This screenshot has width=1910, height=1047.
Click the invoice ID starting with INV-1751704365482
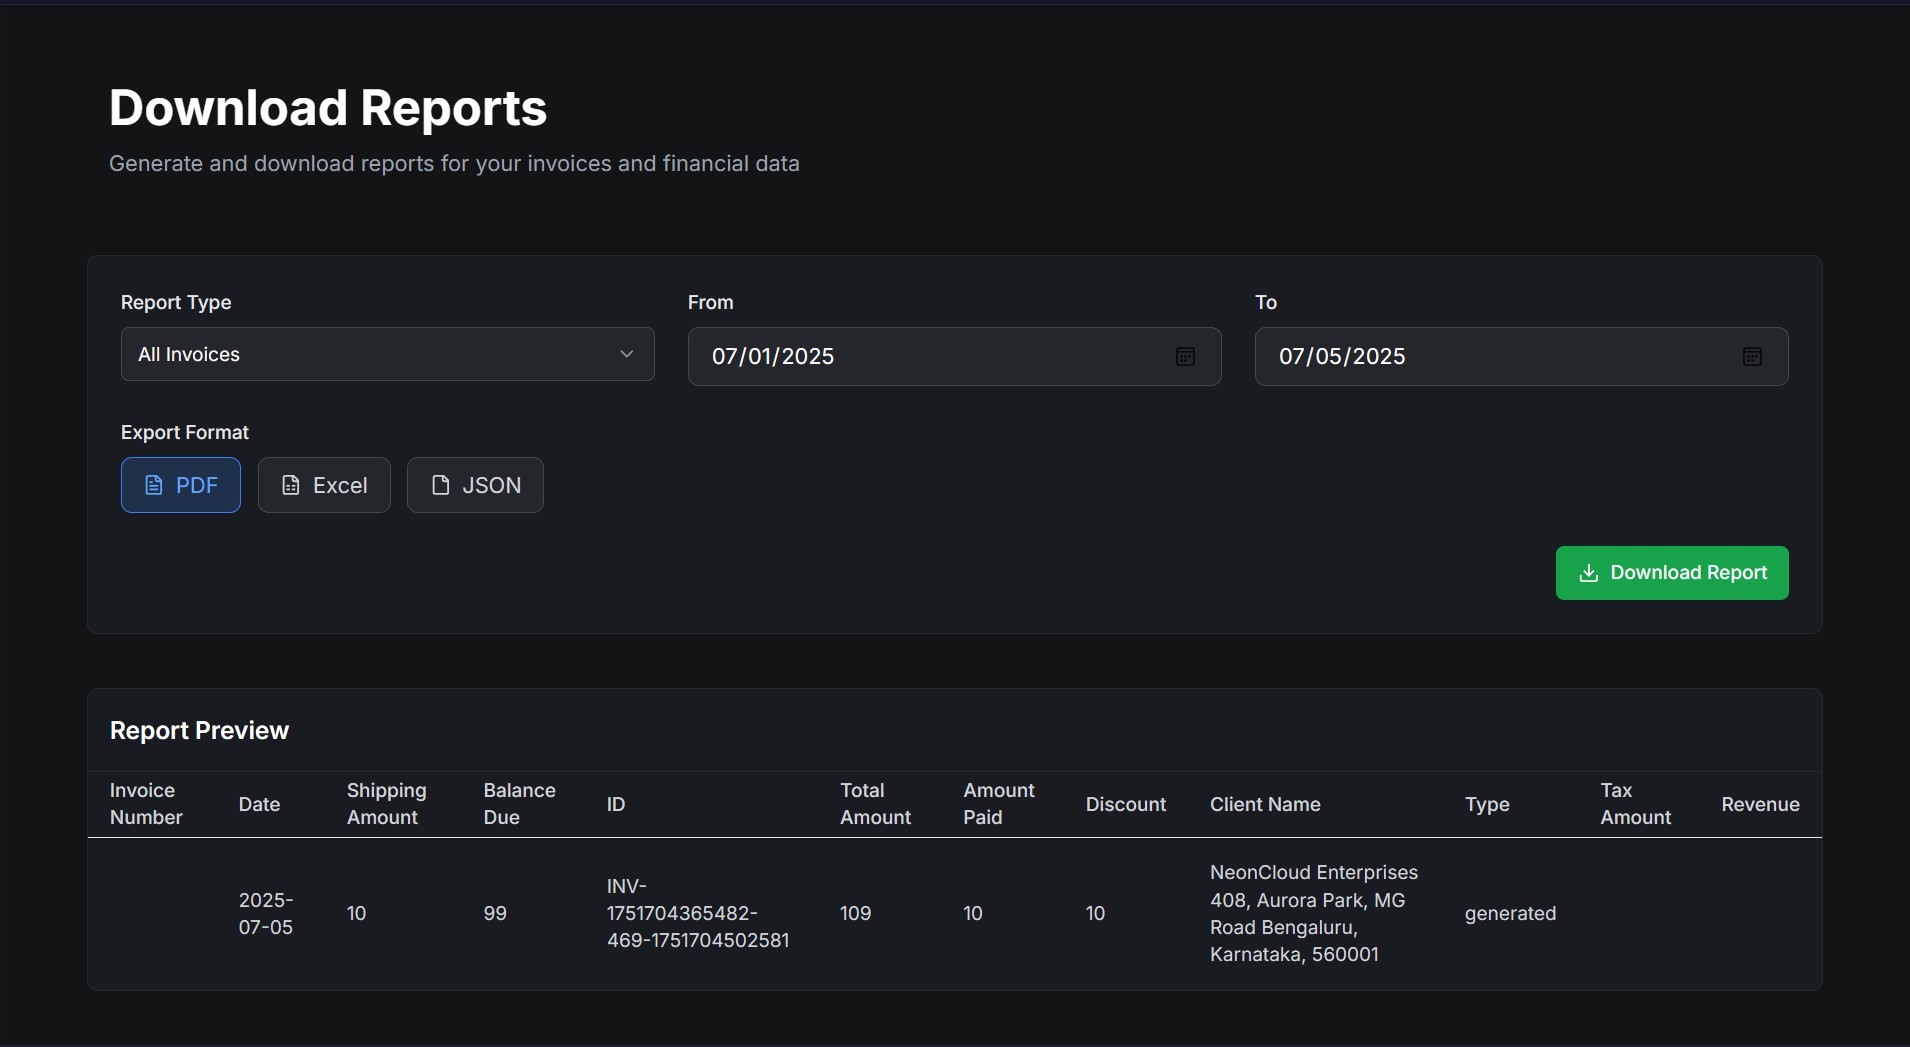point(698,913)
